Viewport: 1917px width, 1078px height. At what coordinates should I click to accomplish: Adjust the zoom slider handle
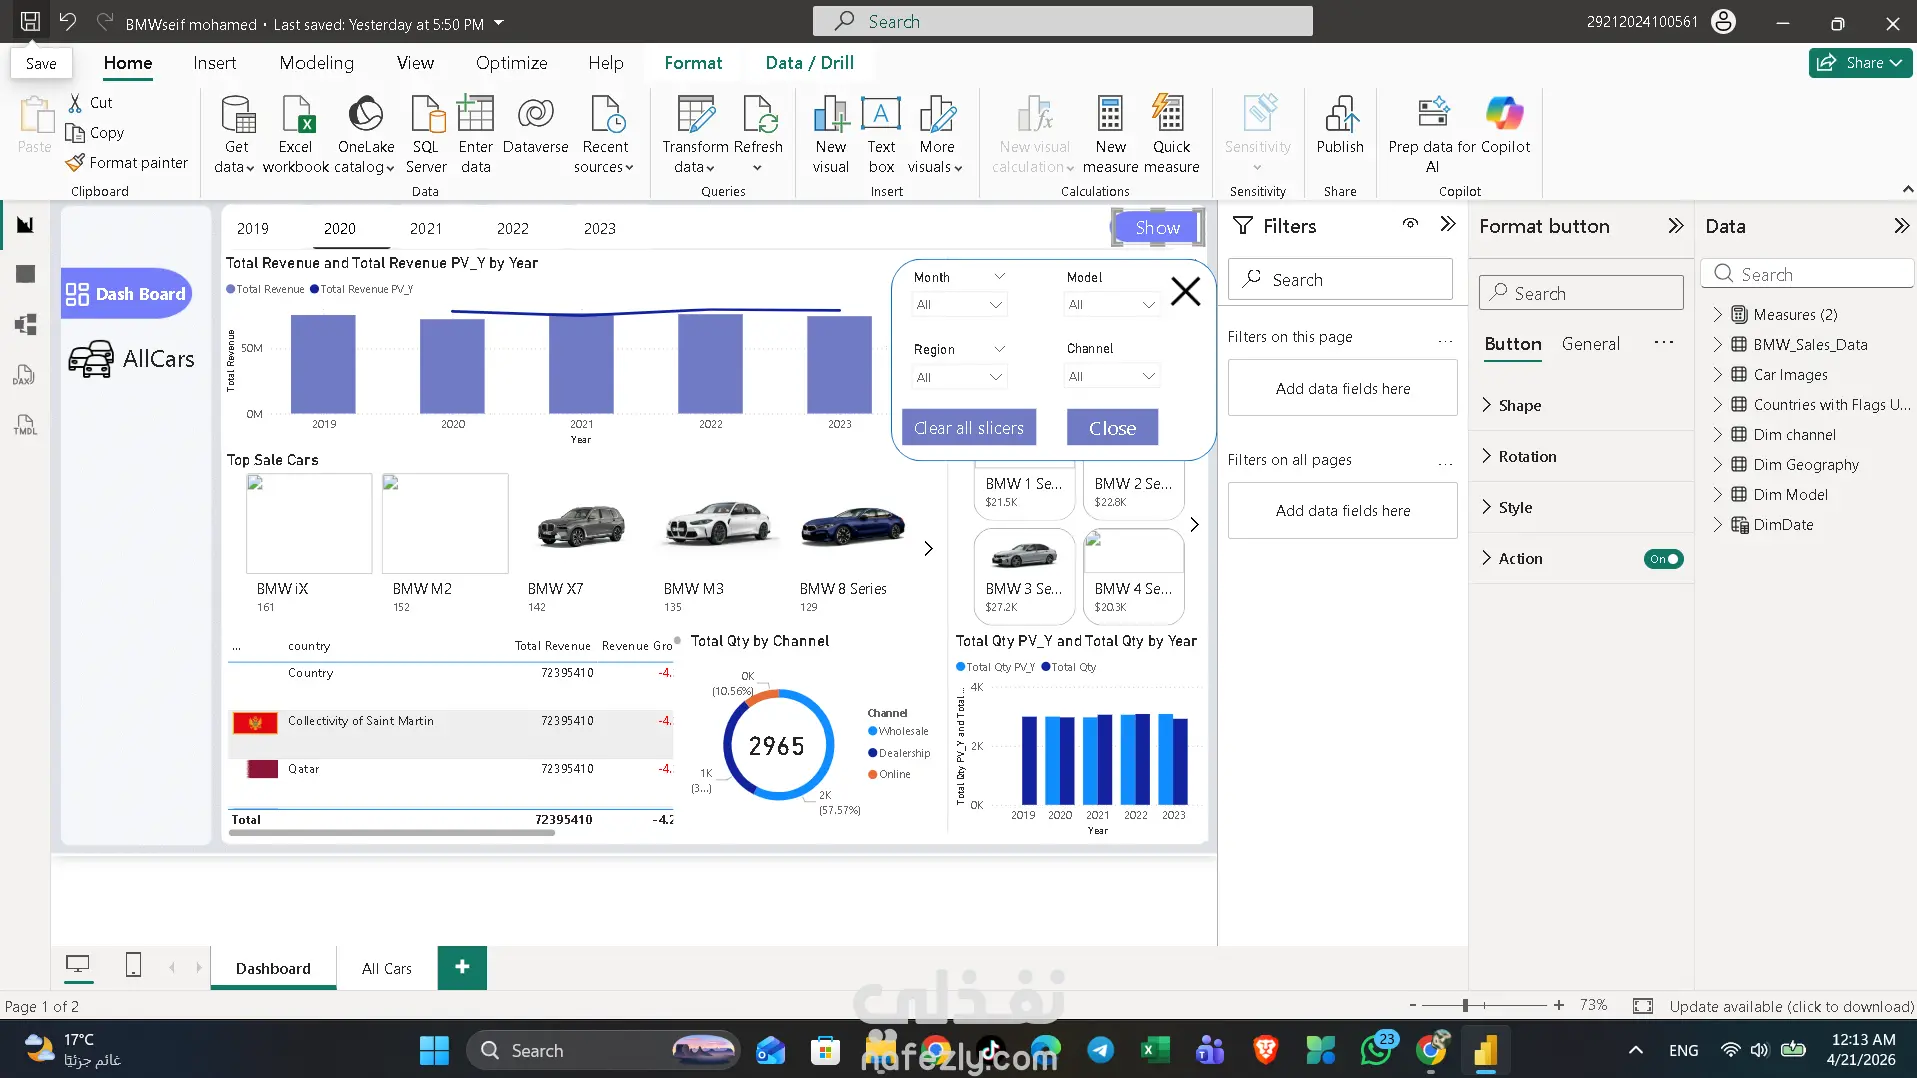pyautogui.click(x=1465, y=1005)
